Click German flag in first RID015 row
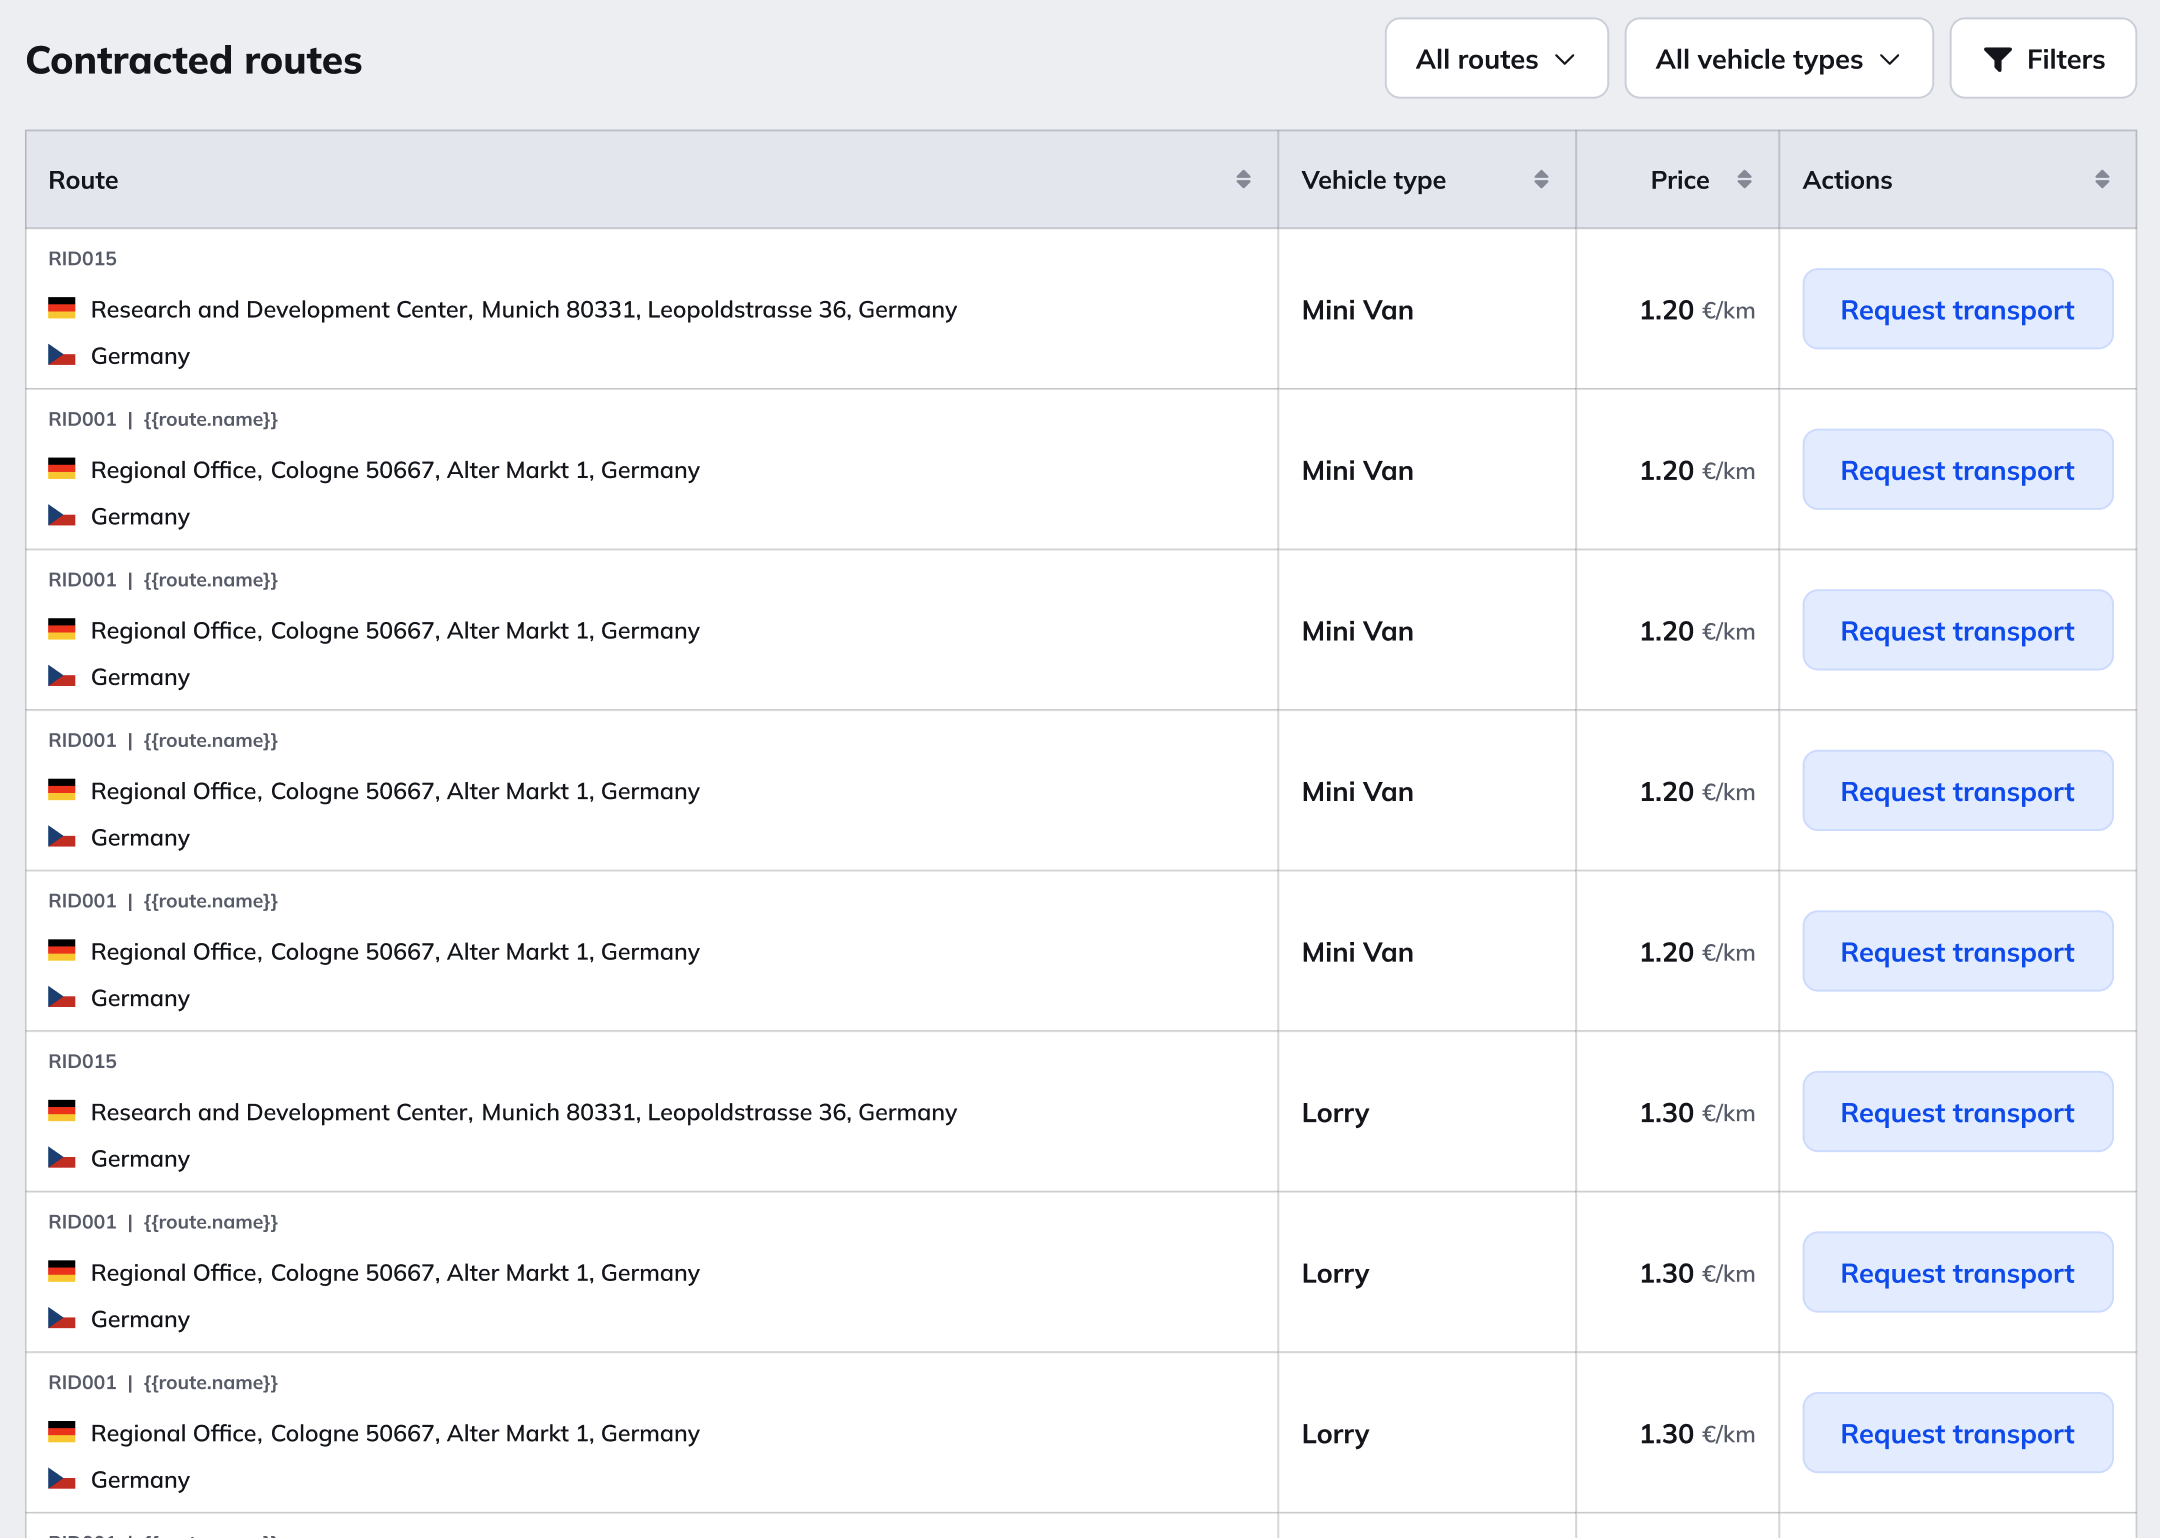This screenshot has width=2160, height=1538. pos(62,309)
